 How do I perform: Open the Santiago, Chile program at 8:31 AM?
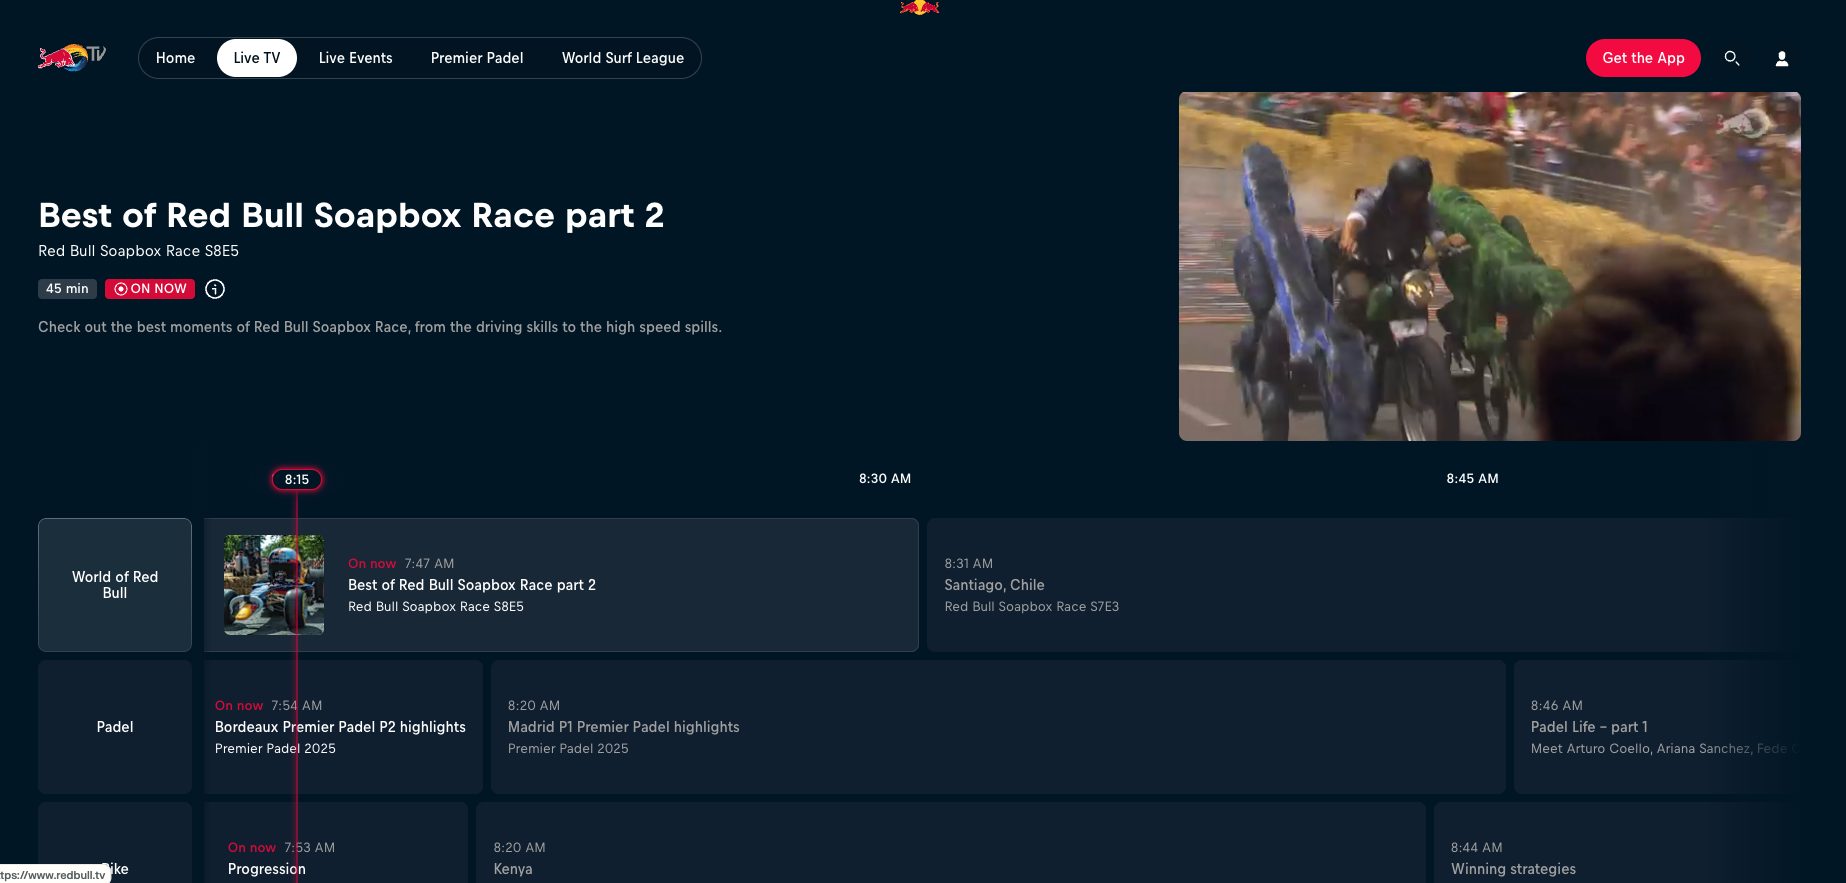tap(1363, 585)
